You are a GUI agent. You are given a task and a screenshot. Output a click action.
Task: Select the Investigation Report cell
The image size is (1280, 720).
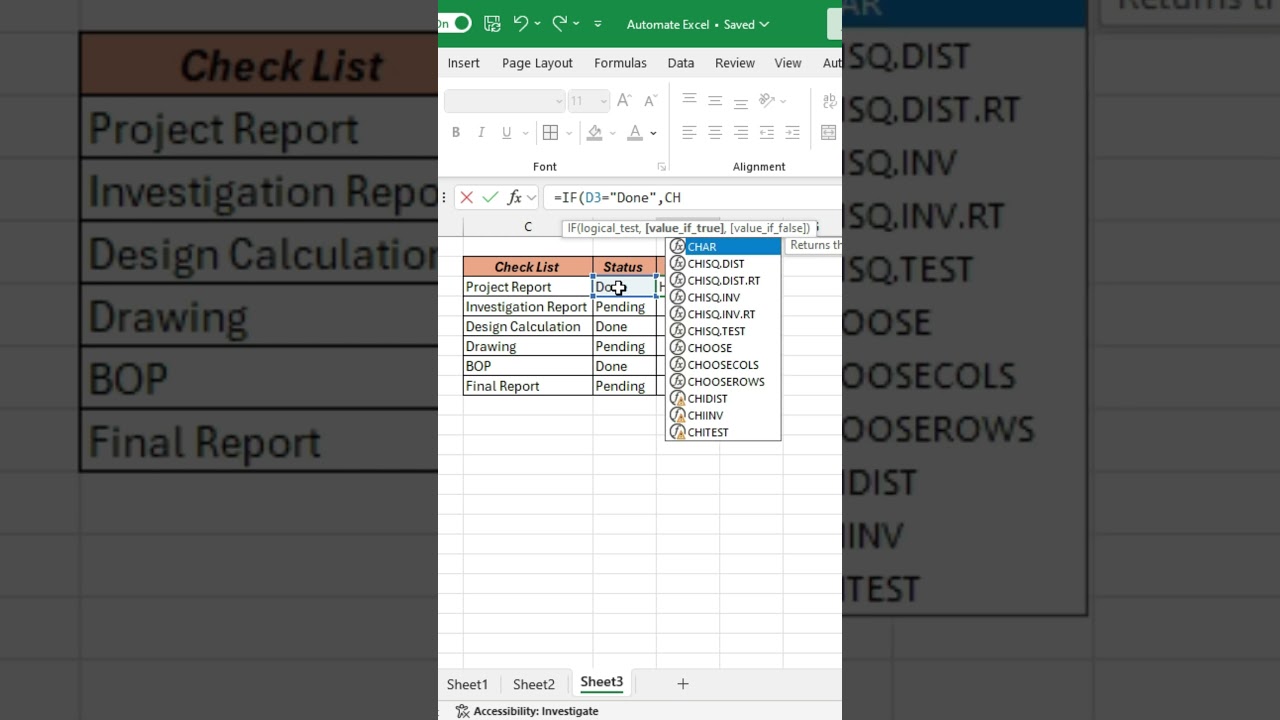(x=528, y=307)
